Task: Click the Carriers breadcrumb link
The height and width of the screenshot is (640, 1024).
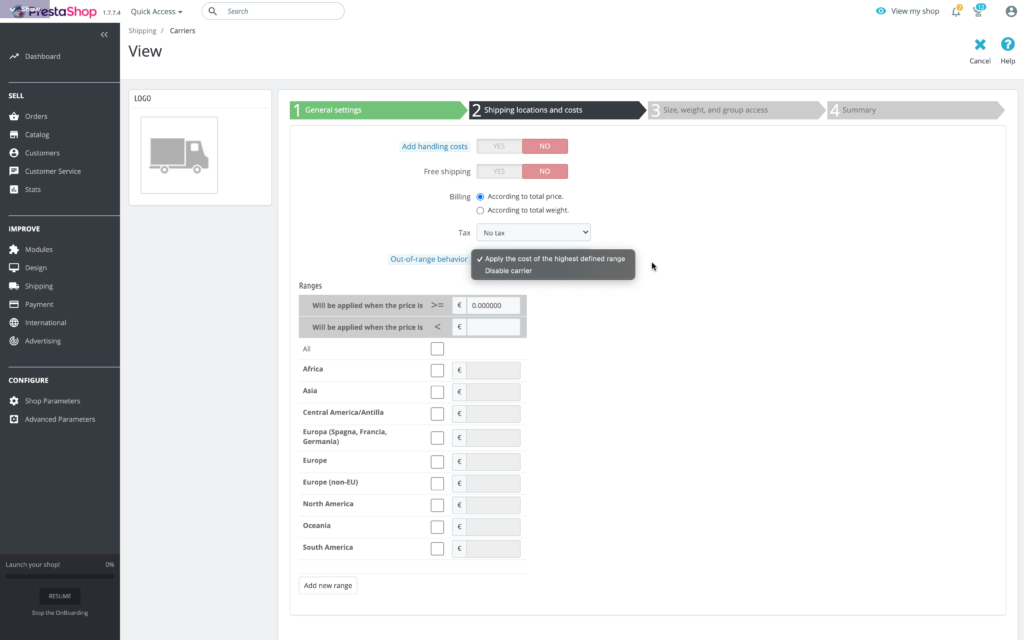Action: [182, 31]
